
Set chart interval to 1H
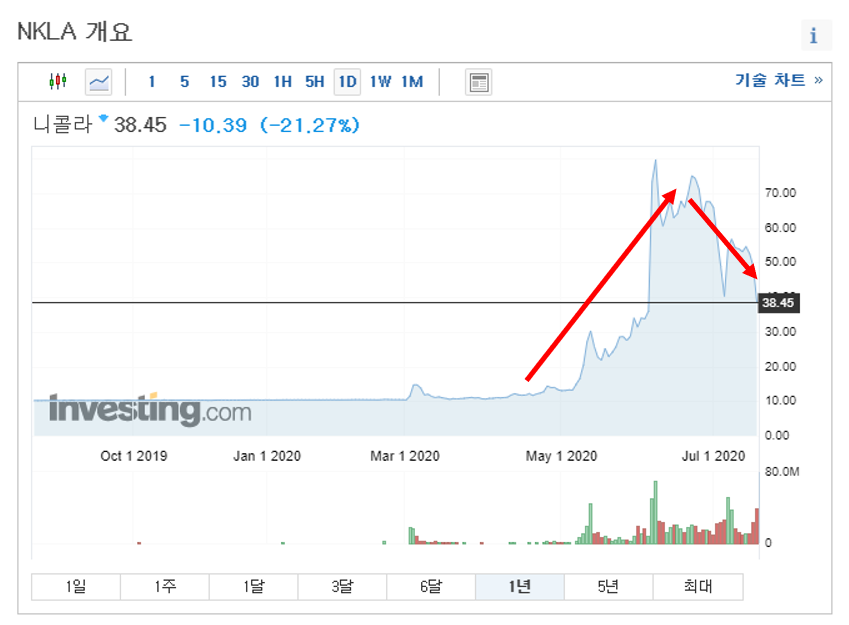283,82
